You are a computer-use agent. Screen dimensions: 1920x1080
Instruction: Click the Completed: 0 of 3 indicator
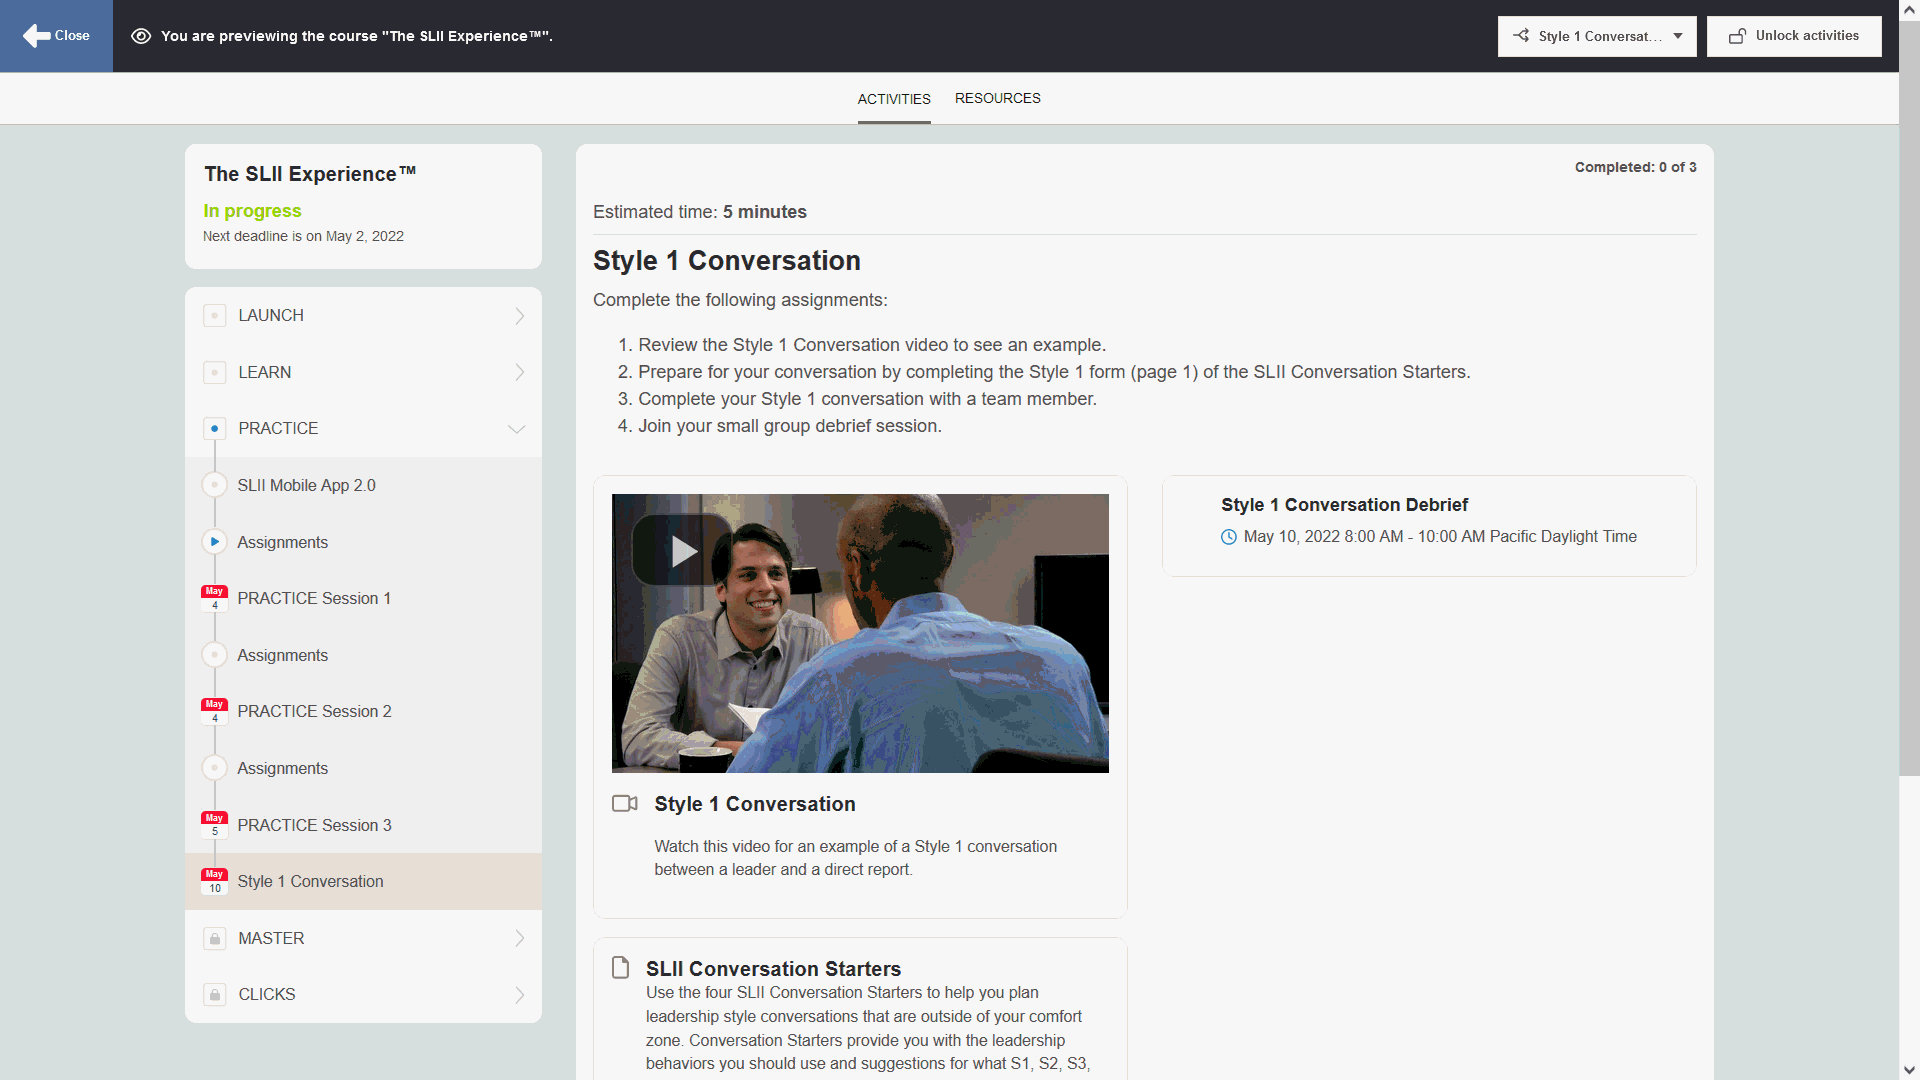click(x=1635, y=167)
